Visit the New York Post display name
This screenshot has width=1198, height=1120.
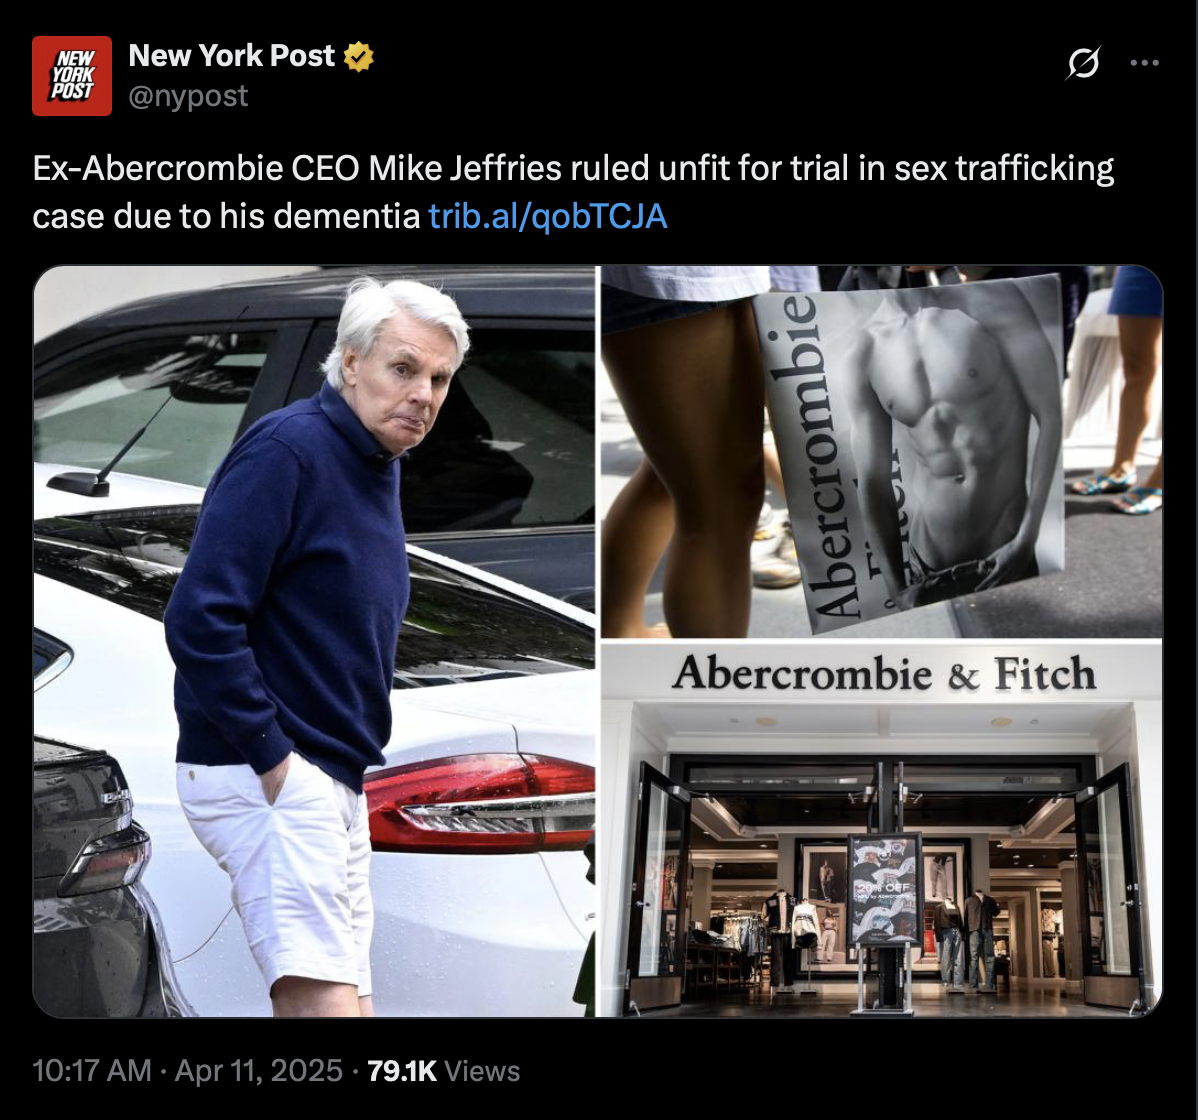(x=232, y=56)
